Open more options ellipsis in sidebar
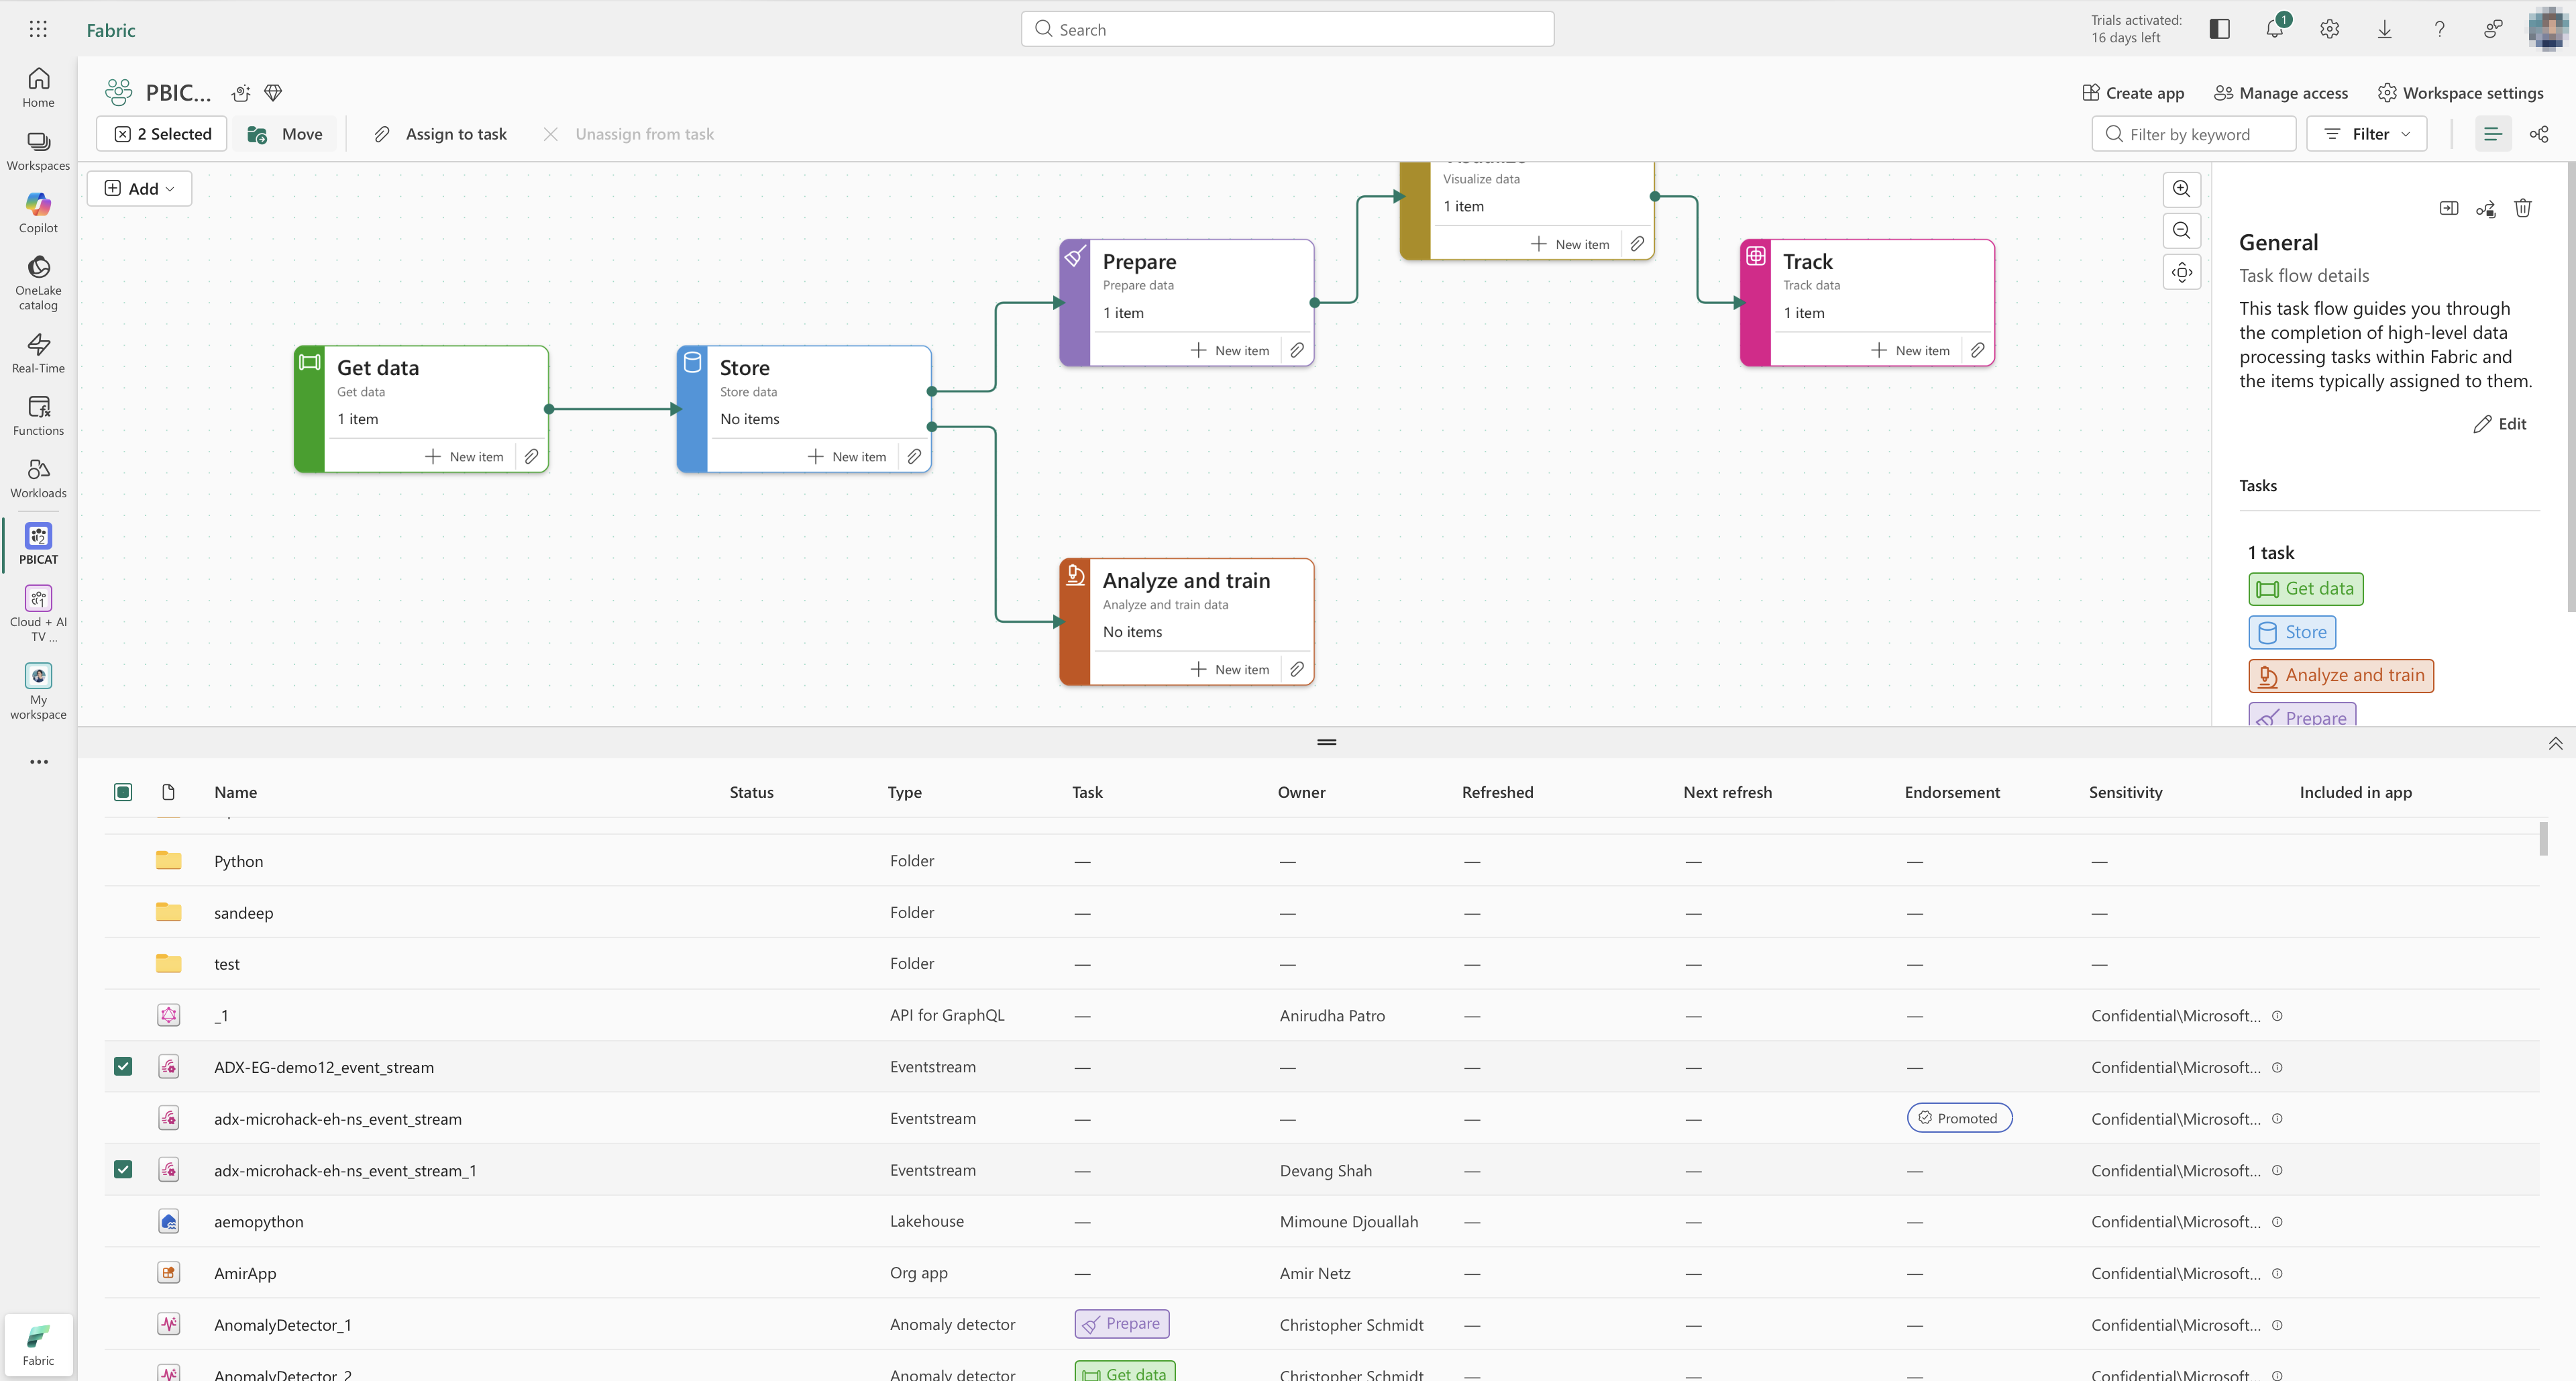 coord(38,761)
